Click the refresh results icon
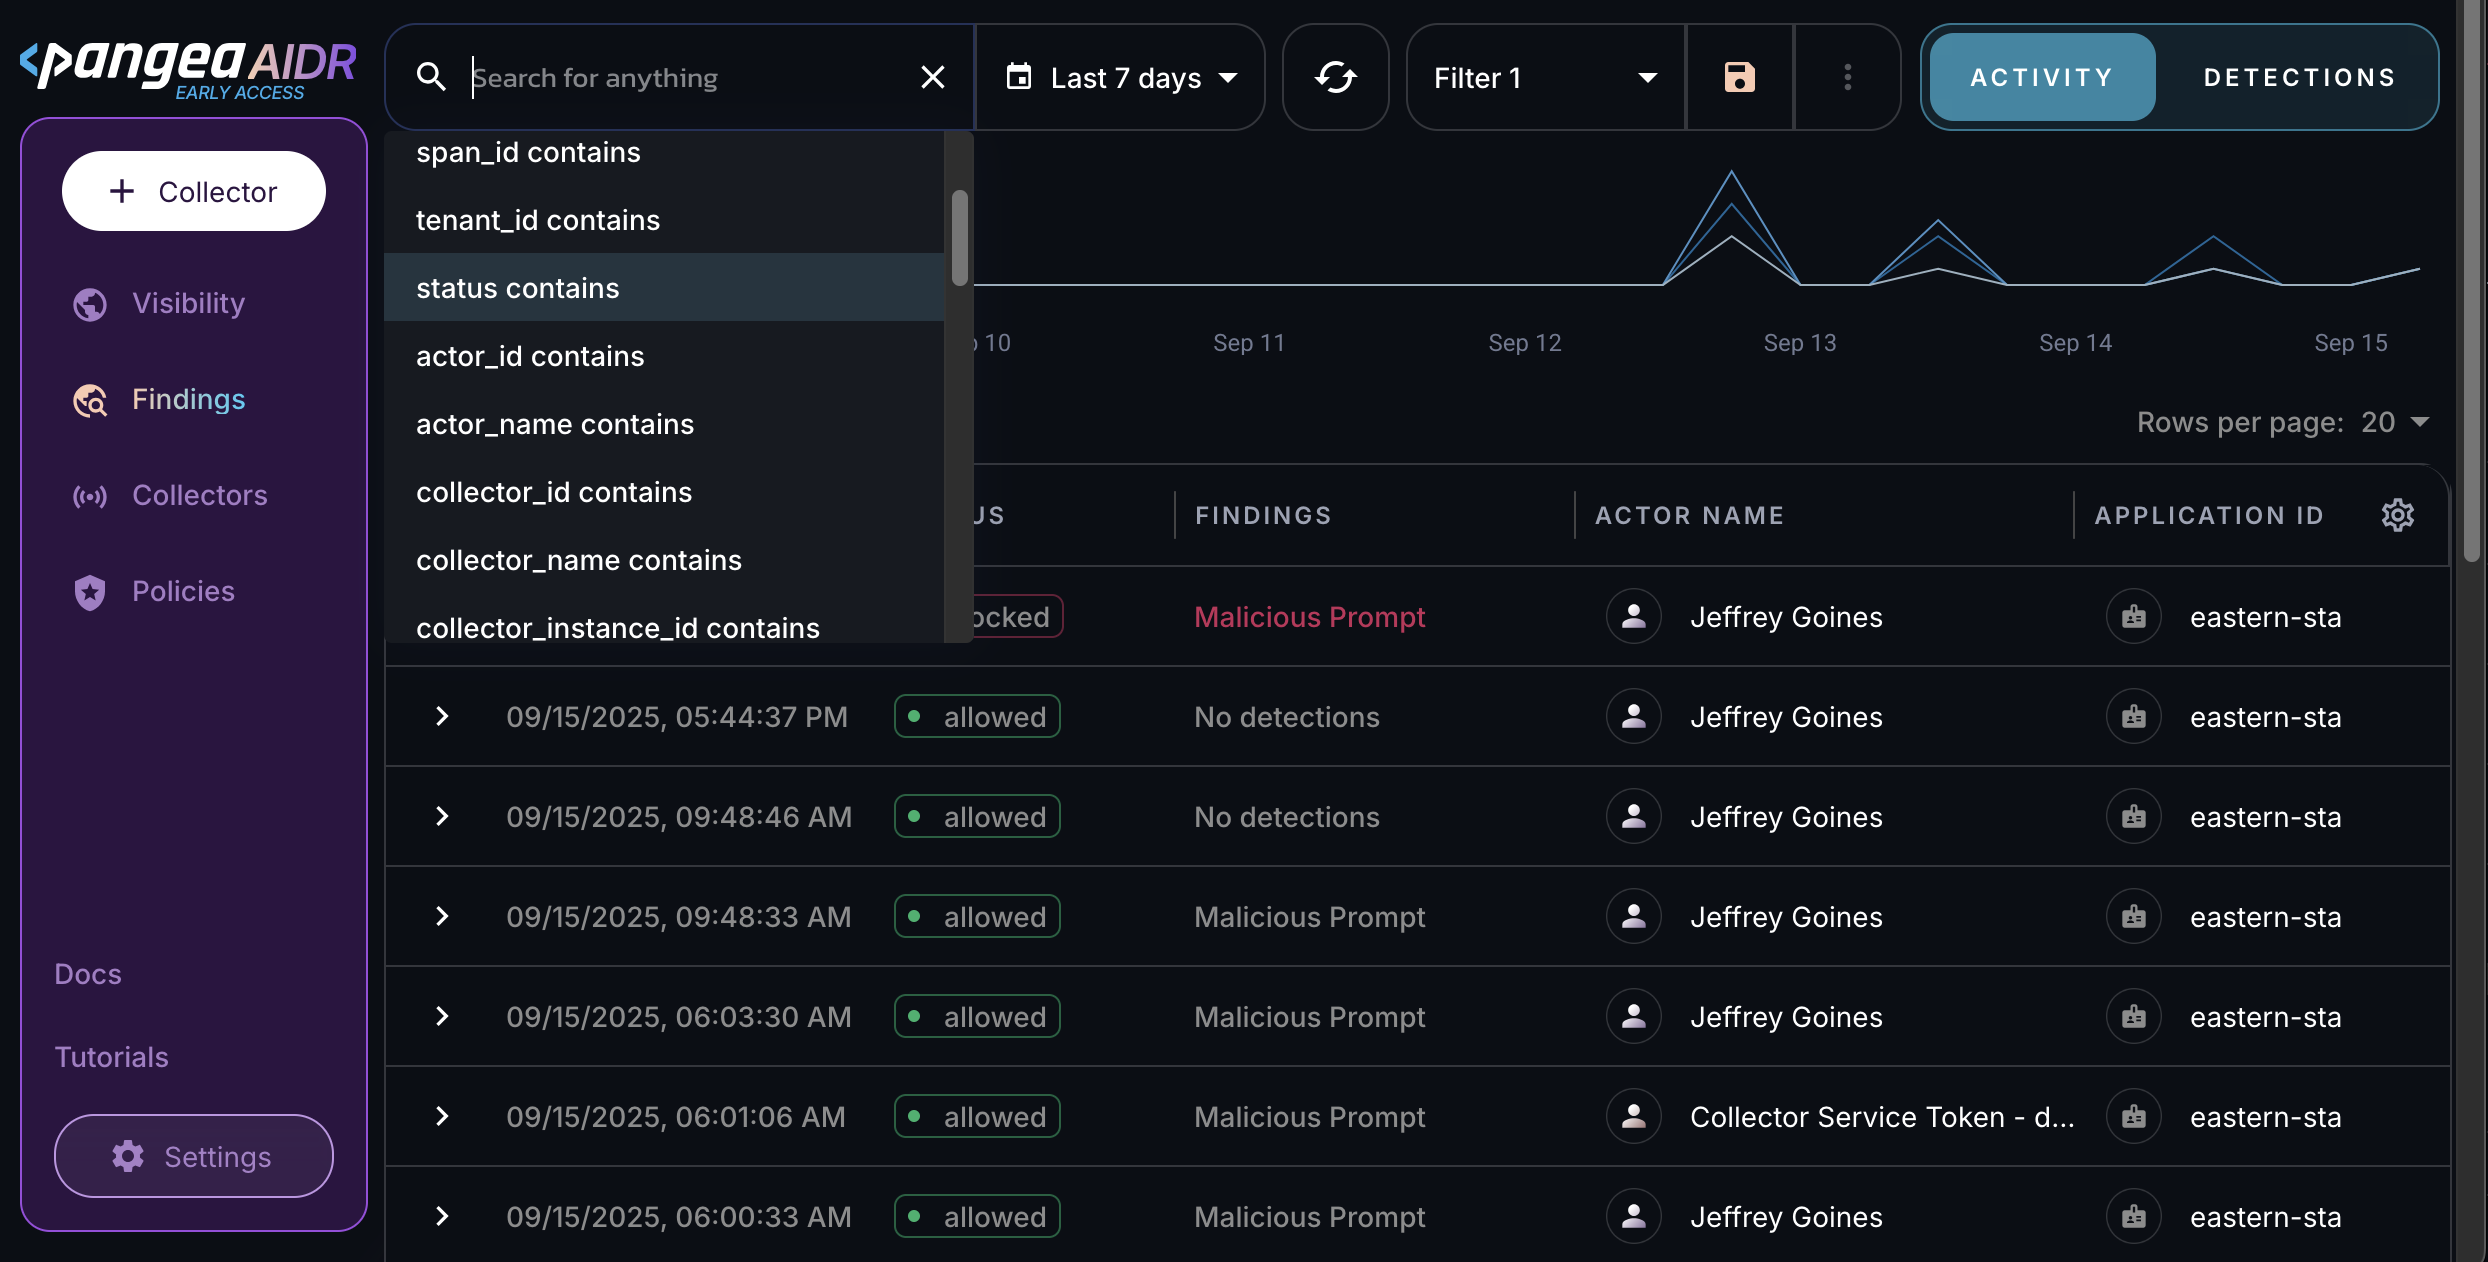The height and width of the screenshot is (1262, 2488). (x=1335, y=77)
